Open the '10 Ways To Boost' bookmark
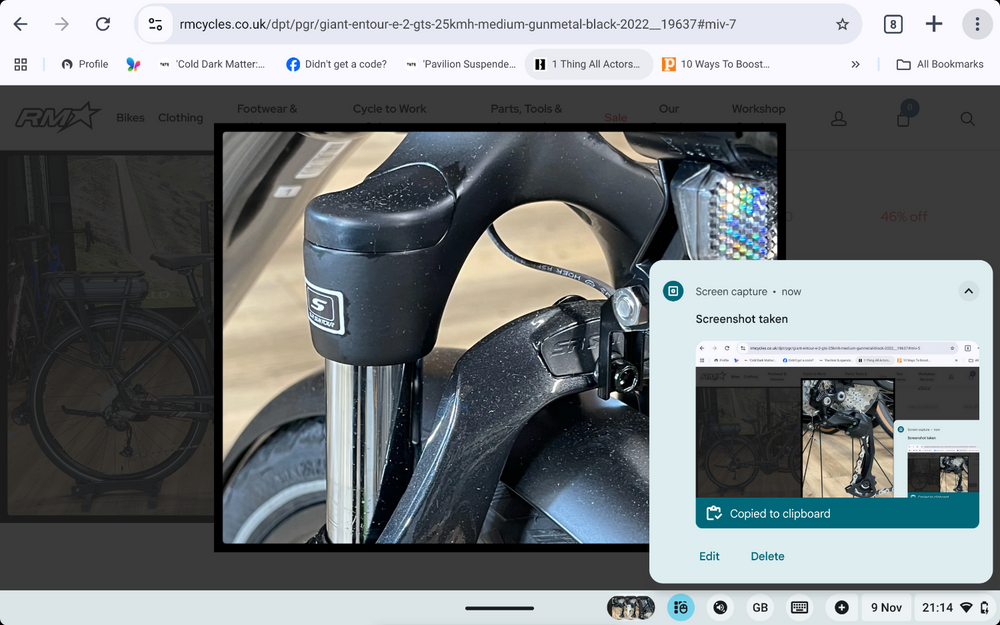The height and width of the screenshot is (625, 1000). pos(715,64)
